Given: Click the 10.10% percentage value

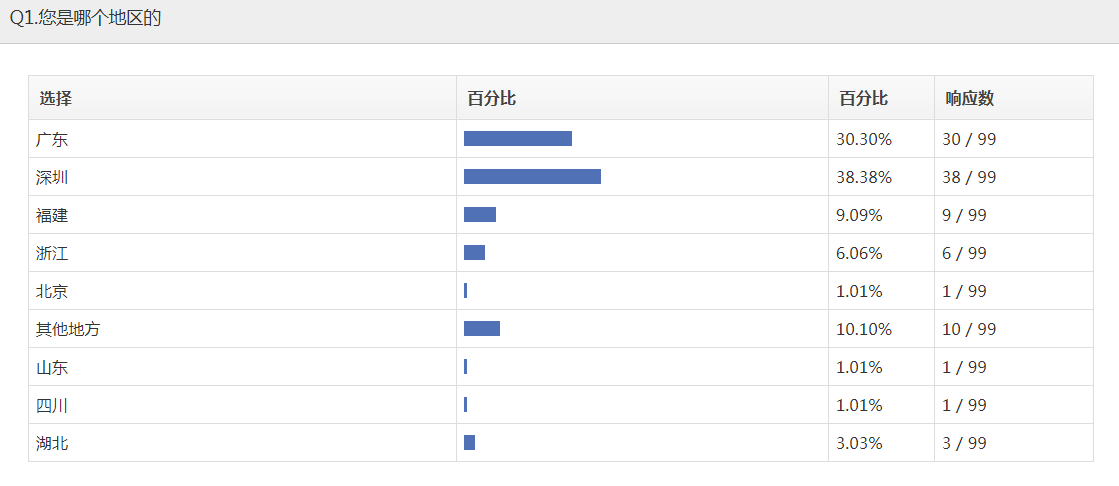Looking at the screenshot, I should coord(864,329).
